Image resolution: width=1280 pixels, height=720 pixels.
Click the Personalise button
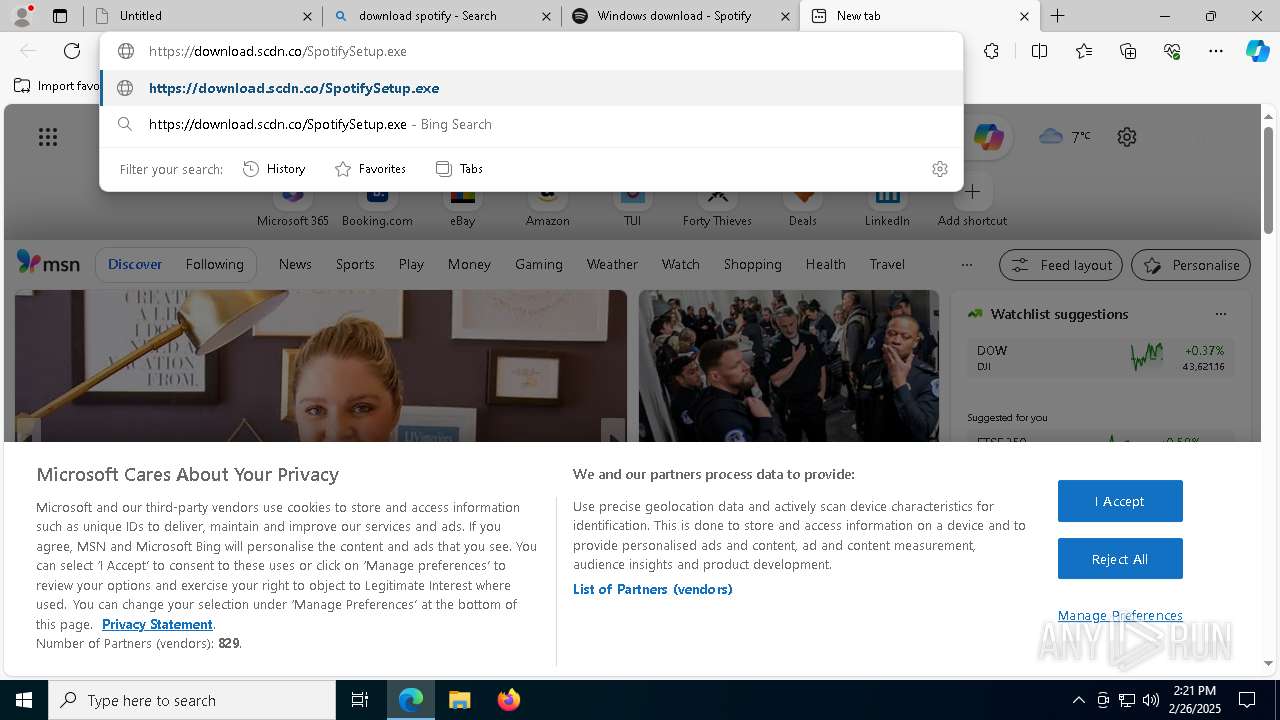[x=1191, y=265]
